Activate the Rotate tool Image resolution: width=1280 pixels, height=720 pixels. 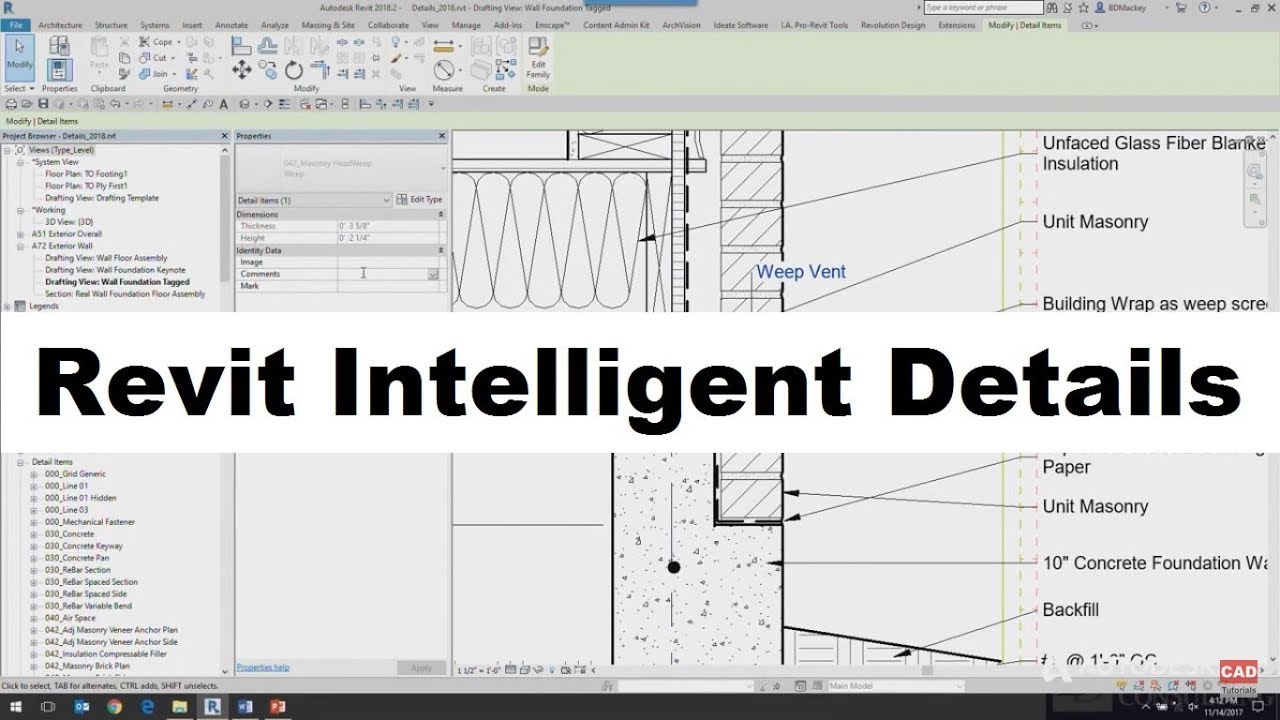point(293,70)
